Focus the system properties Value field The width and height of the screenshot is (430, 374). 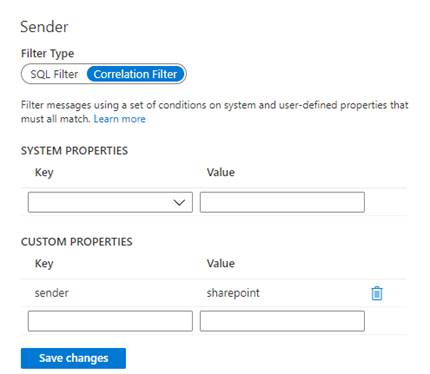point(282,202)
